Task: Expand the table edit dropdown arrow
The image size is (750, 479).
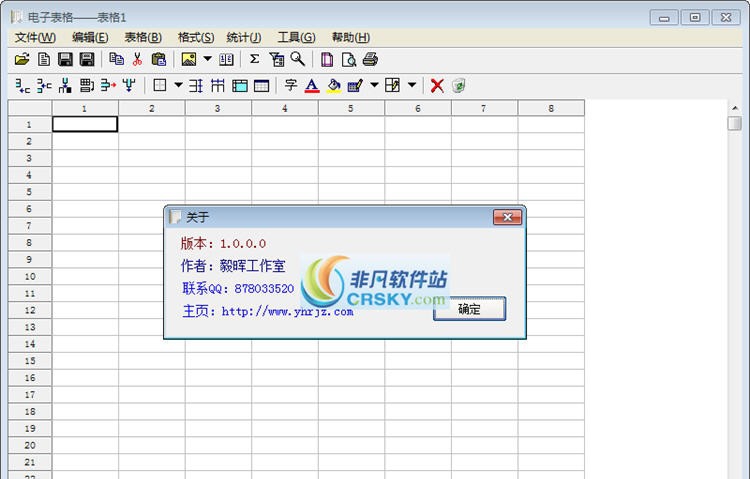Action: [x=375, y=85]
